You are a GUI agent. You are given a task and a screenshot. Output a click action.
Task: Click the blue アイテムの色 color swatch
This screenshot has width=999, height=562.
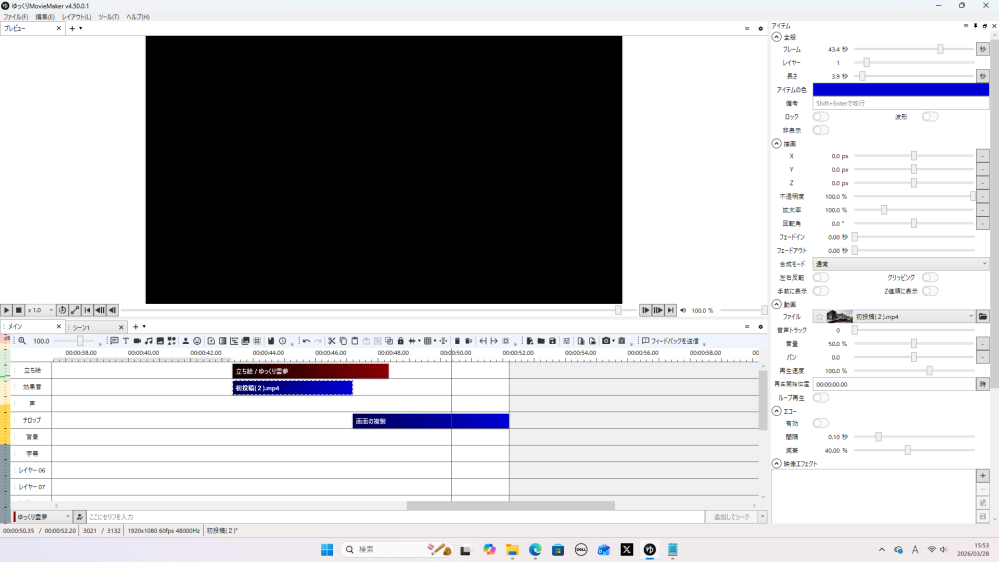[x=900, y=90]
